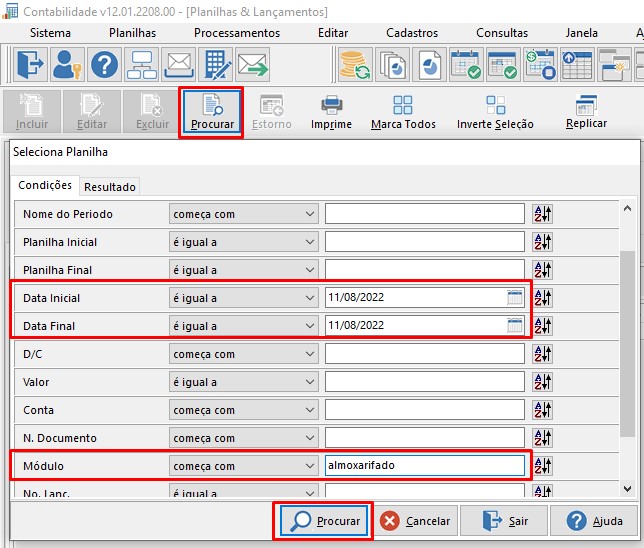Viewport: 644px width, 548px height.
Task: Toggle sort order for Valor row
Action: [543, 382]
